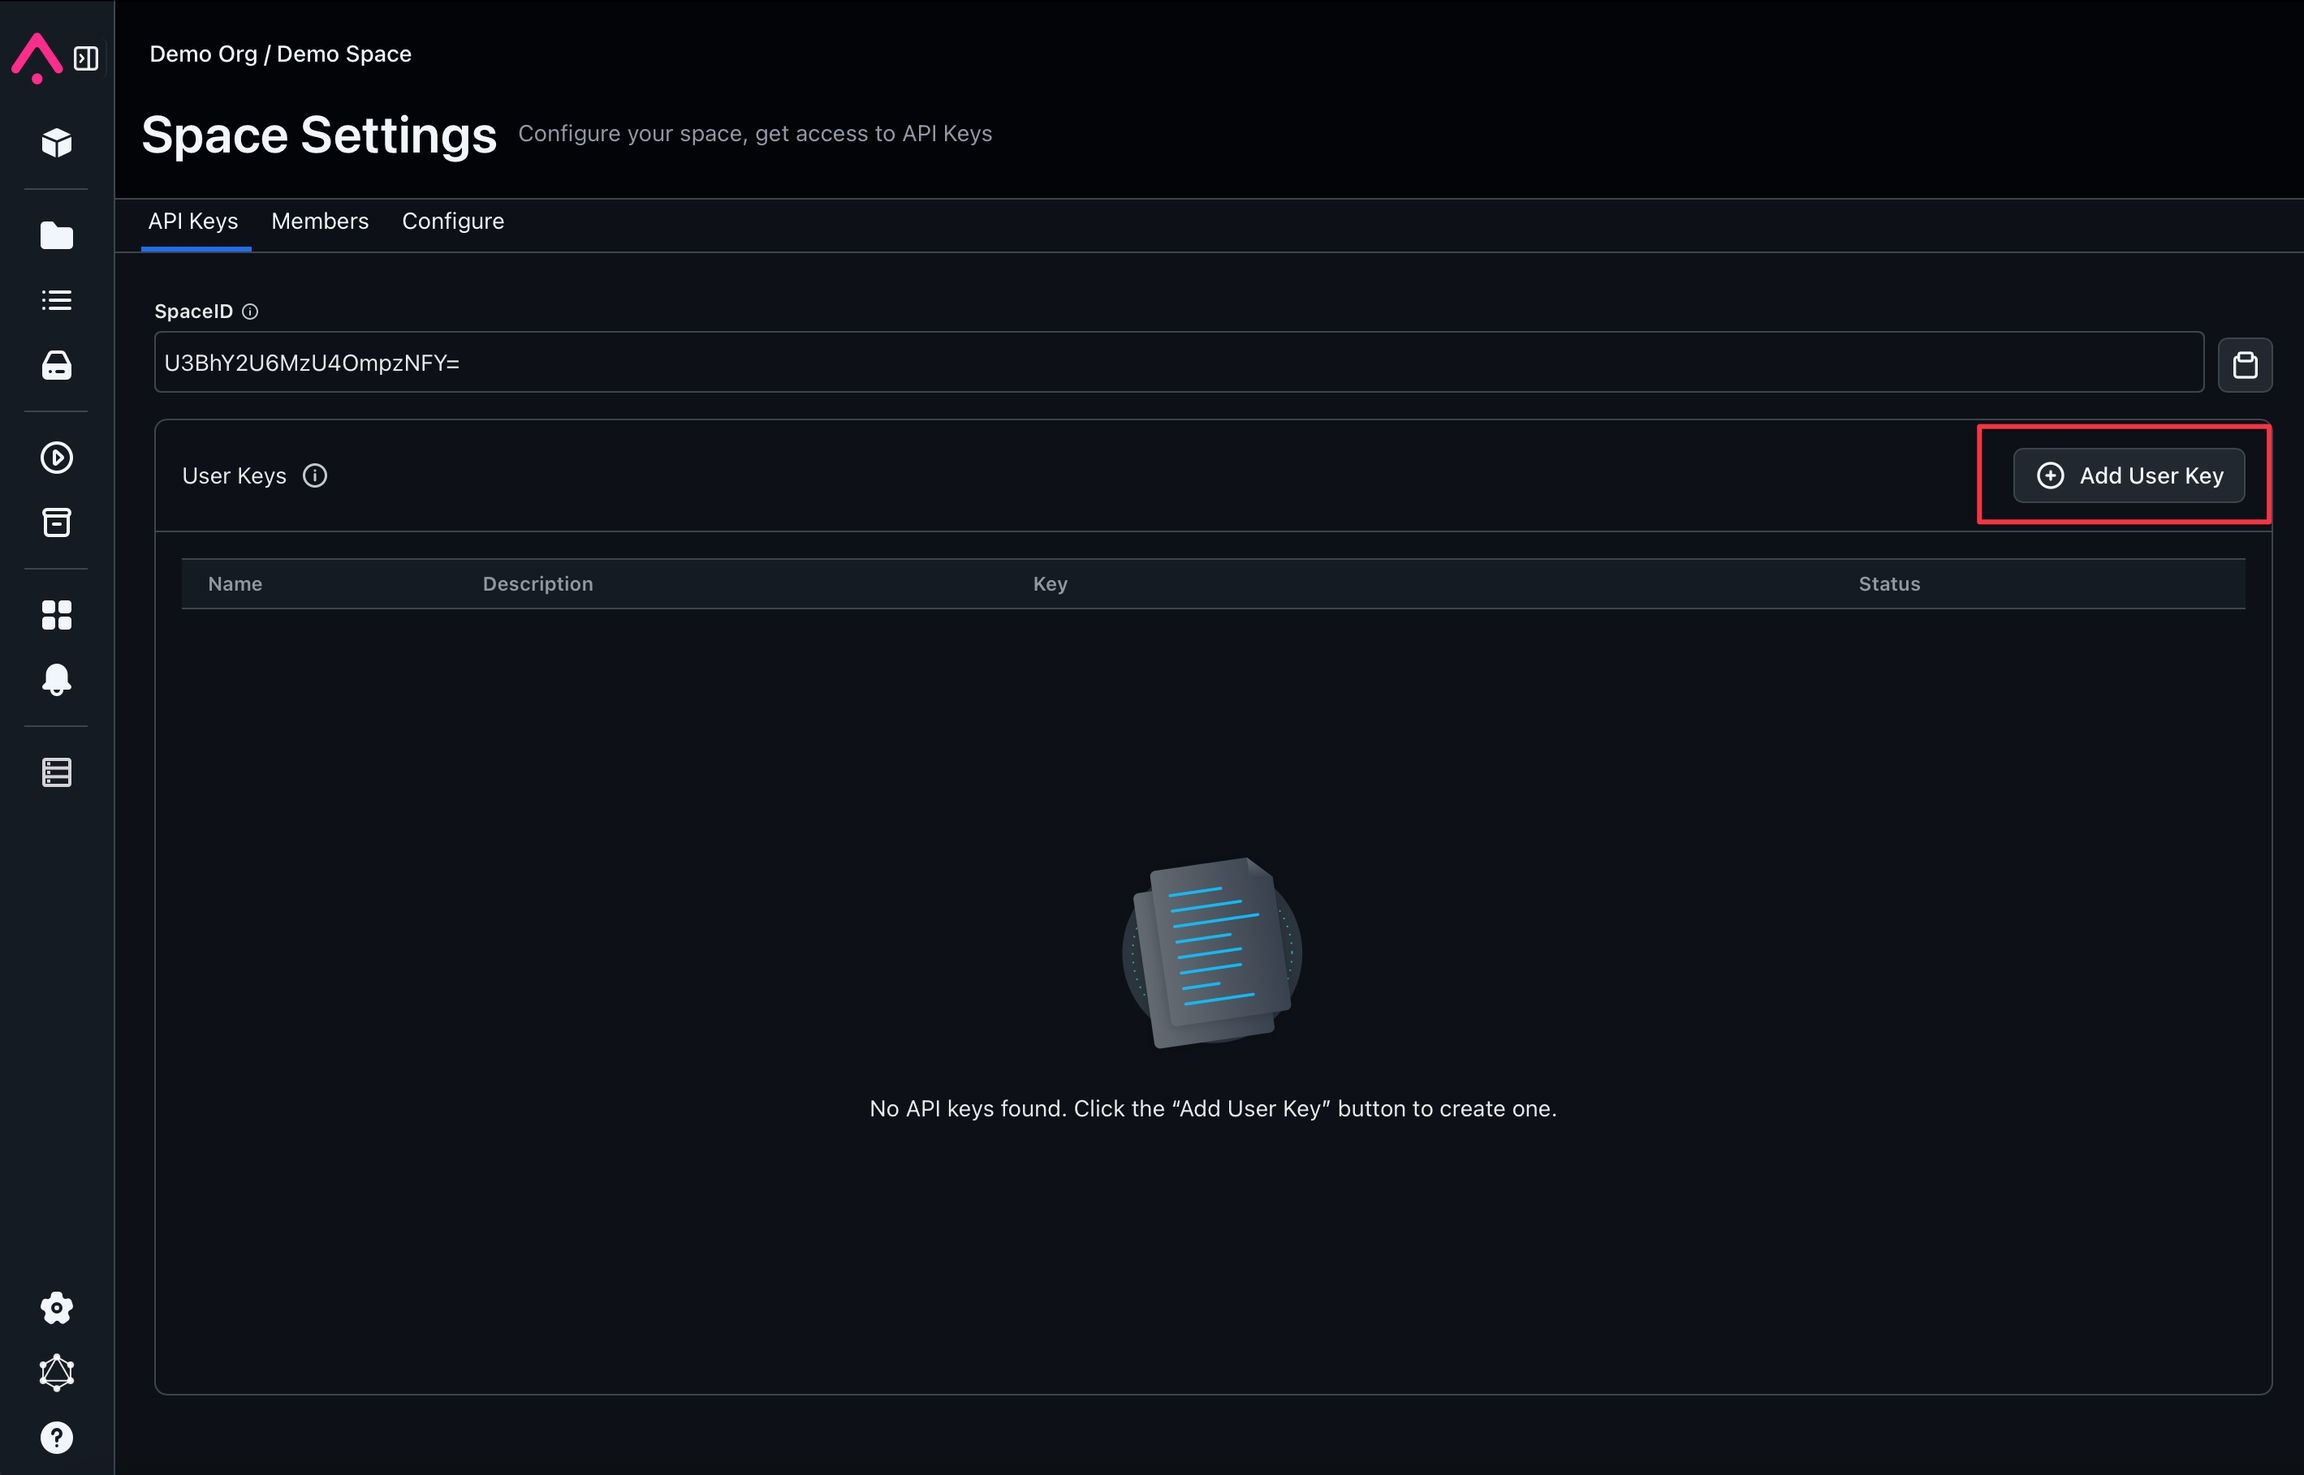The image size is (2304, 1475).
Task: Open the cube models icon in sidebar
Action: click(57, 143)
